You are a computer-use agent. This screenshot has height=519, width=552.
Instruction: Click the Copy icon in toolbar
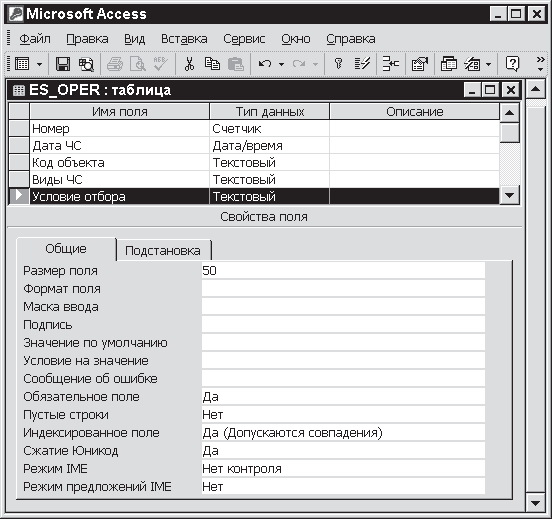212,64
